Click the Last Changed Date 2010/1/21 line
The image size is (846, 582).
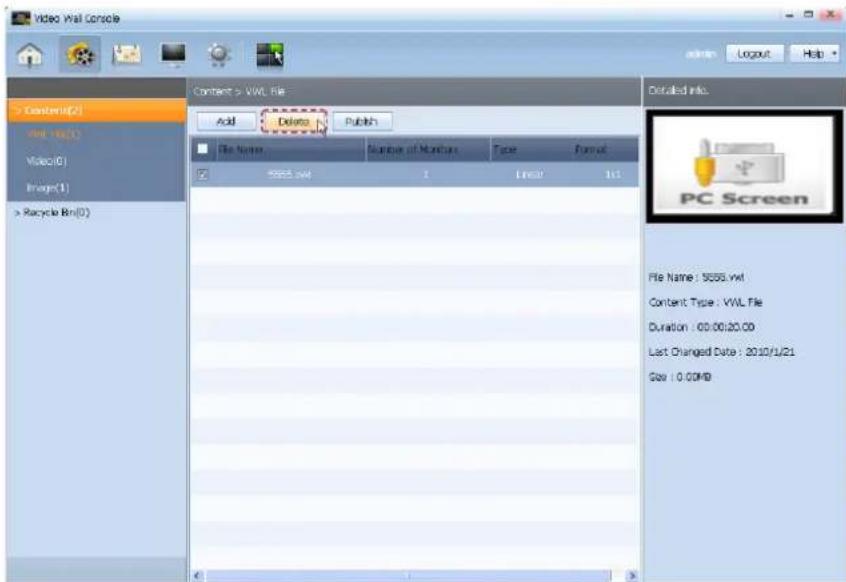tap(721, 352)
